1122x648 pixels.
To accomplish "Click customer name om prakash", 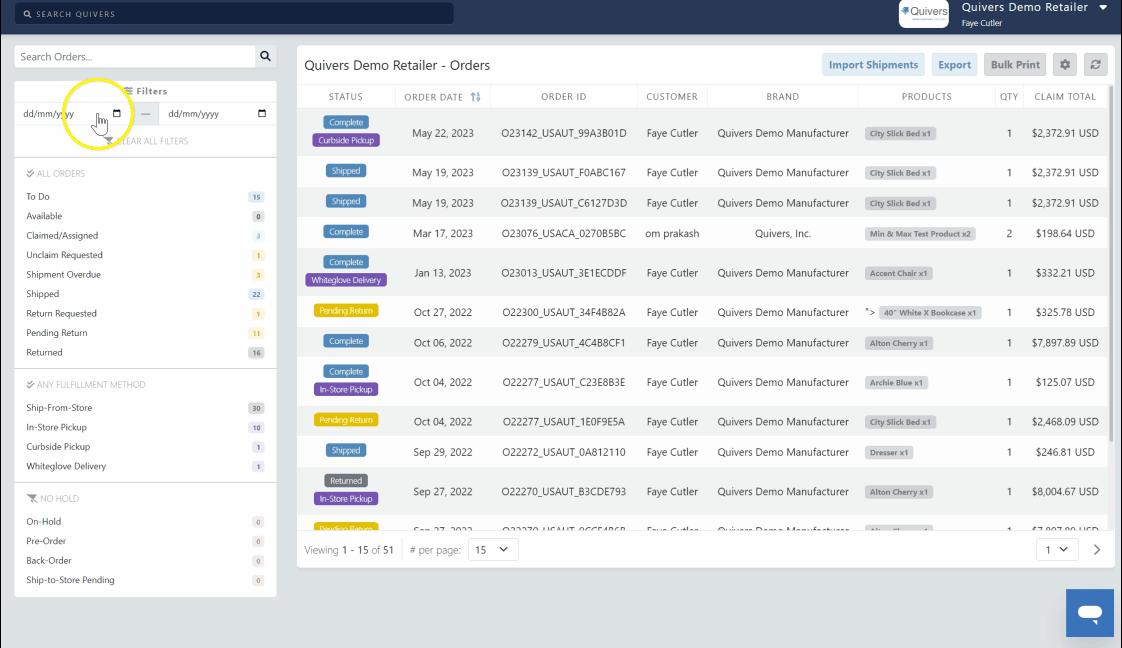I will (672, 233).
